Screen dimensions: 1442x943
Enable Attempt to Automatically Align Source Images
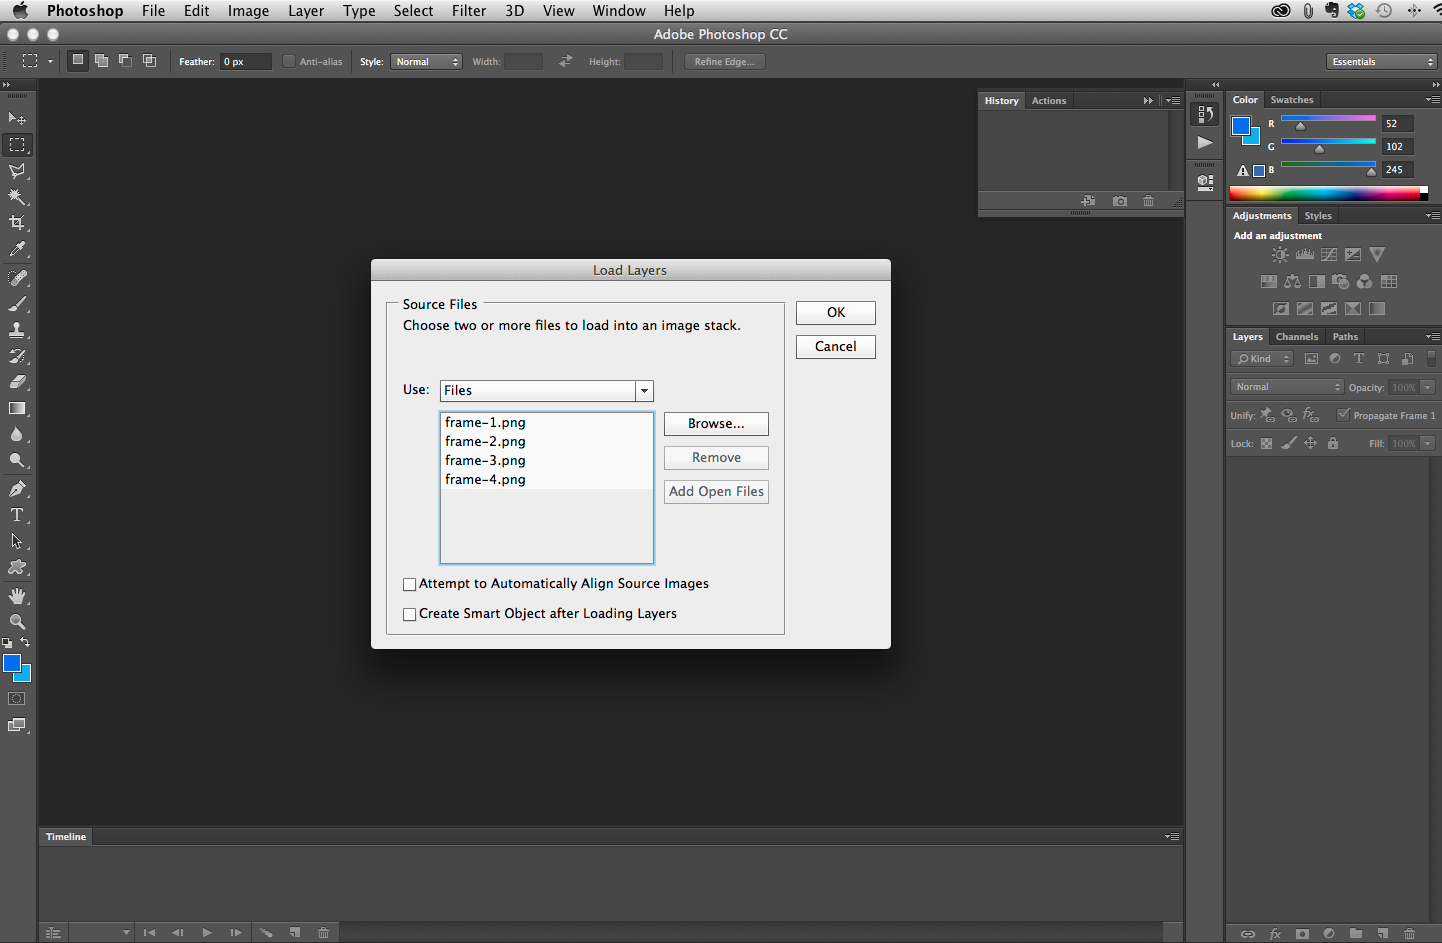click(x=409, y=584)
